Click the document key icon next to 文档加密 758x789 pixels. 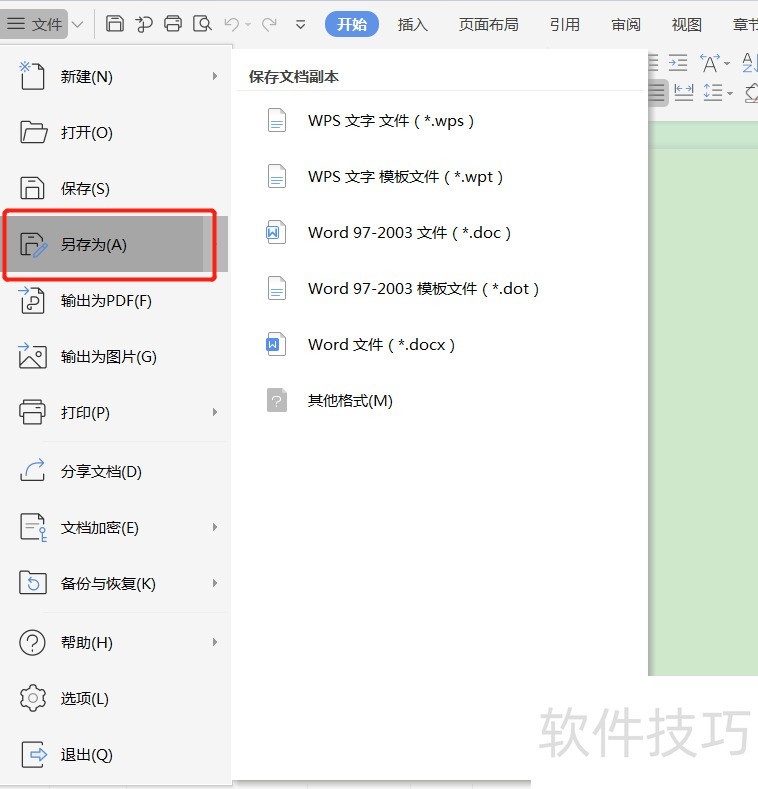point(33,527)
